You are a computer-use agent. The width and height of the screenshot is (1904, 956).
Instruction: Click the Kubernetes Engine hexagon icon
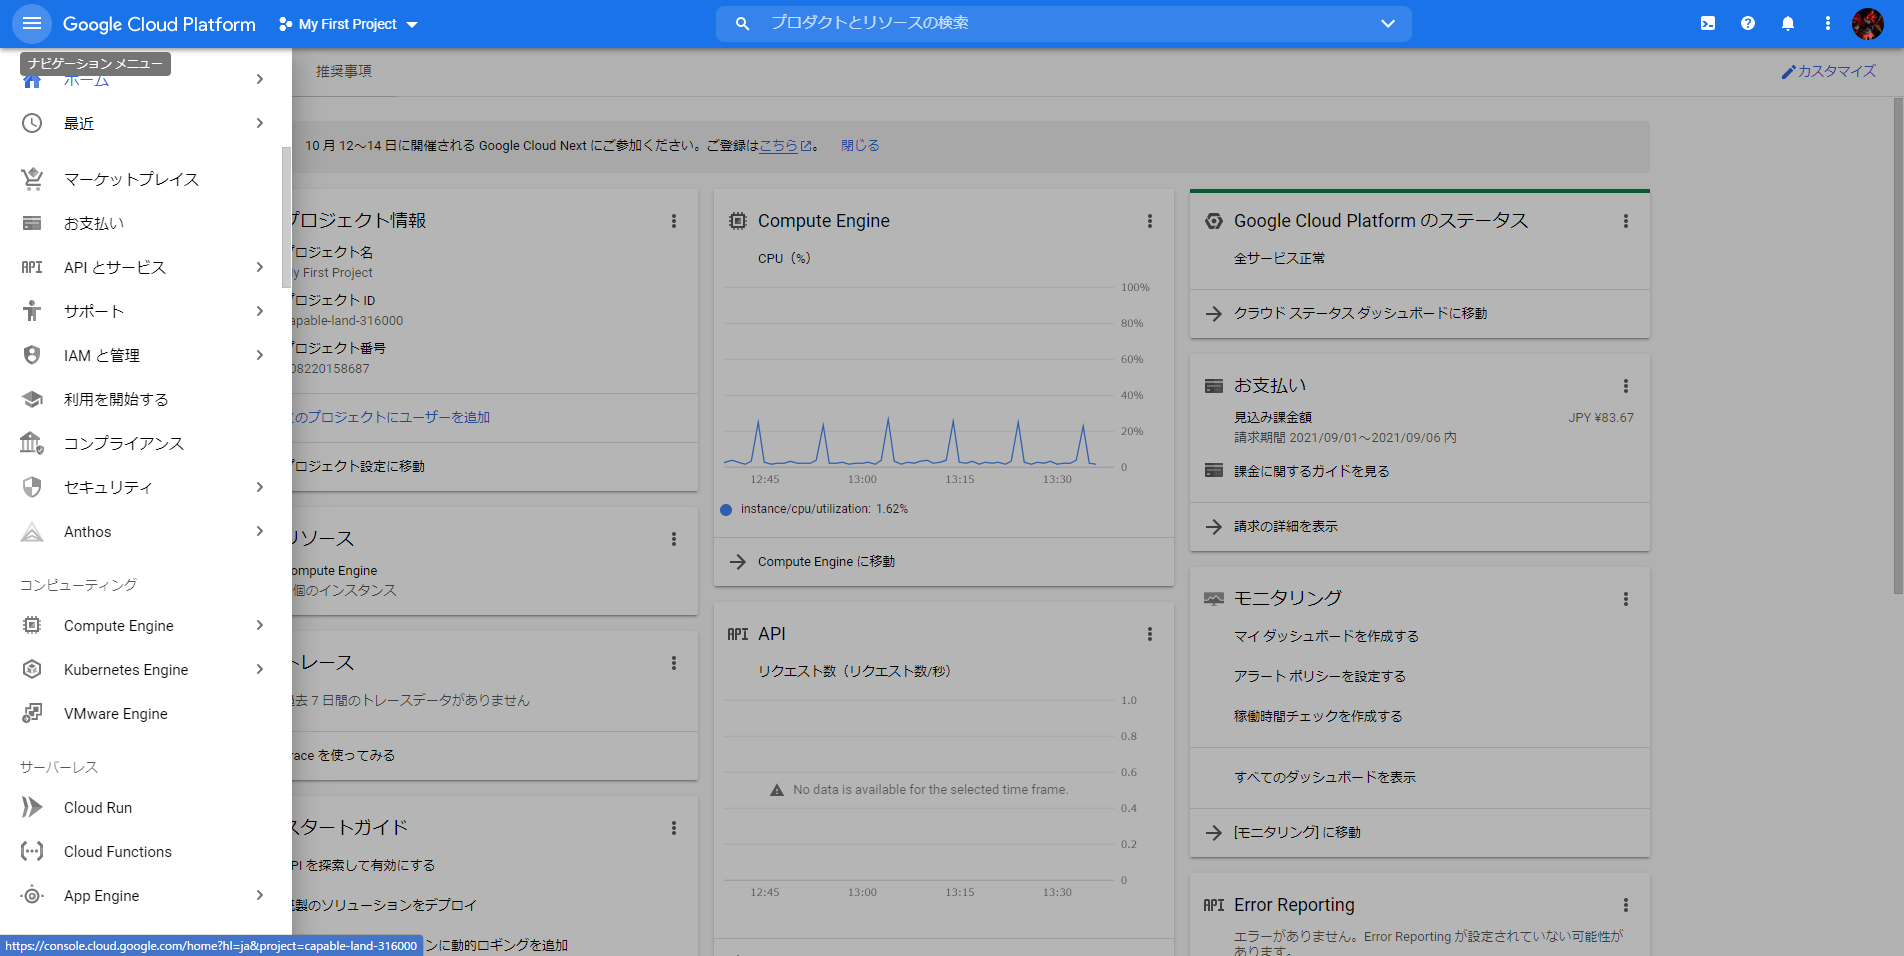(32, 669)
